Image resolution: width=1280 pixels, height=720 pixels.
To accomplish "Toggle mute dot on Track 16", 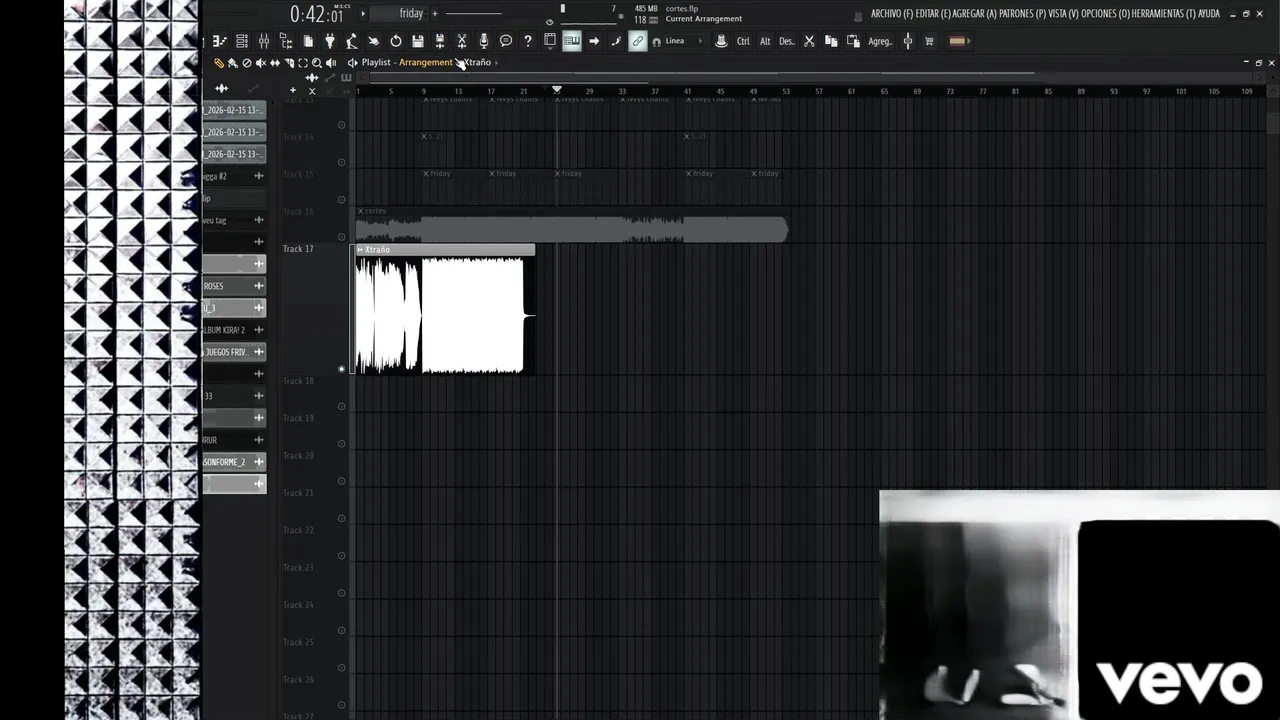I will click(341, 237).
